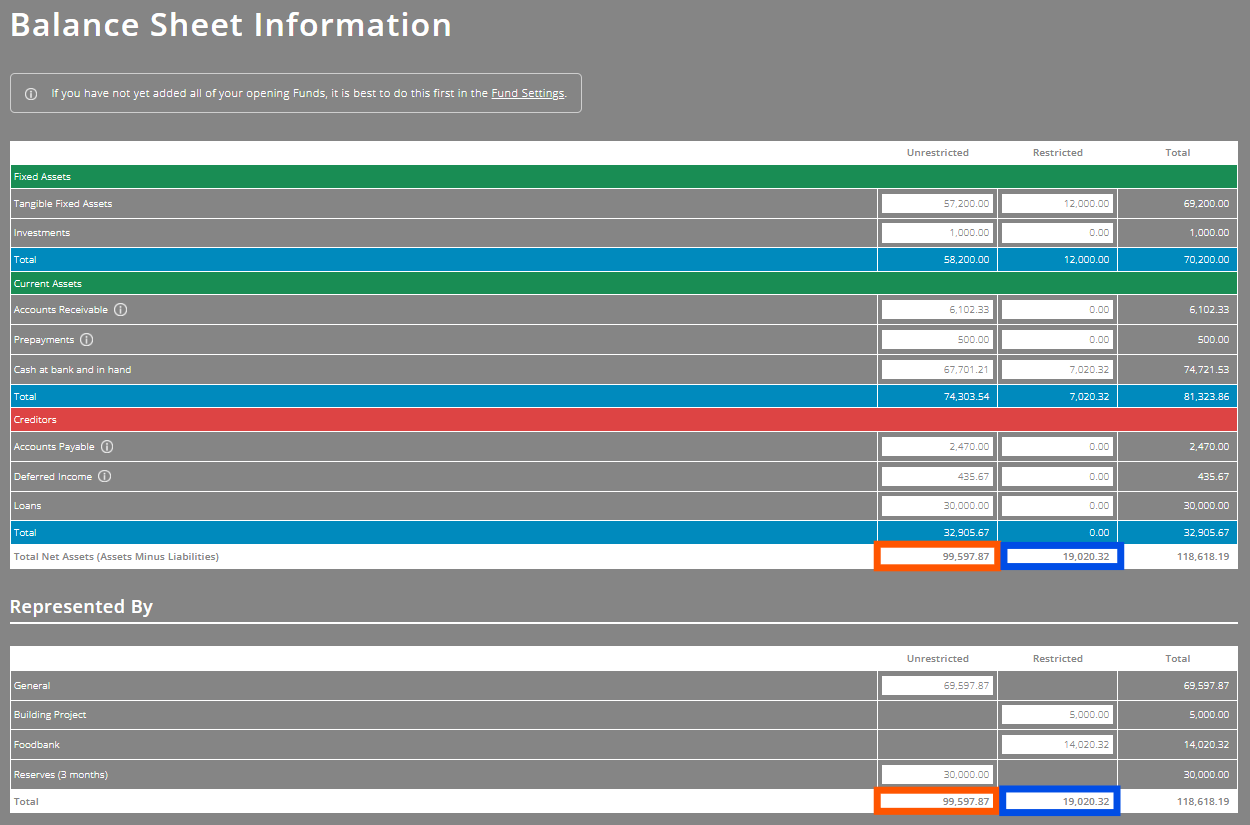Open the Fund Settings link
1250x825 pixels.
(528, 93)
